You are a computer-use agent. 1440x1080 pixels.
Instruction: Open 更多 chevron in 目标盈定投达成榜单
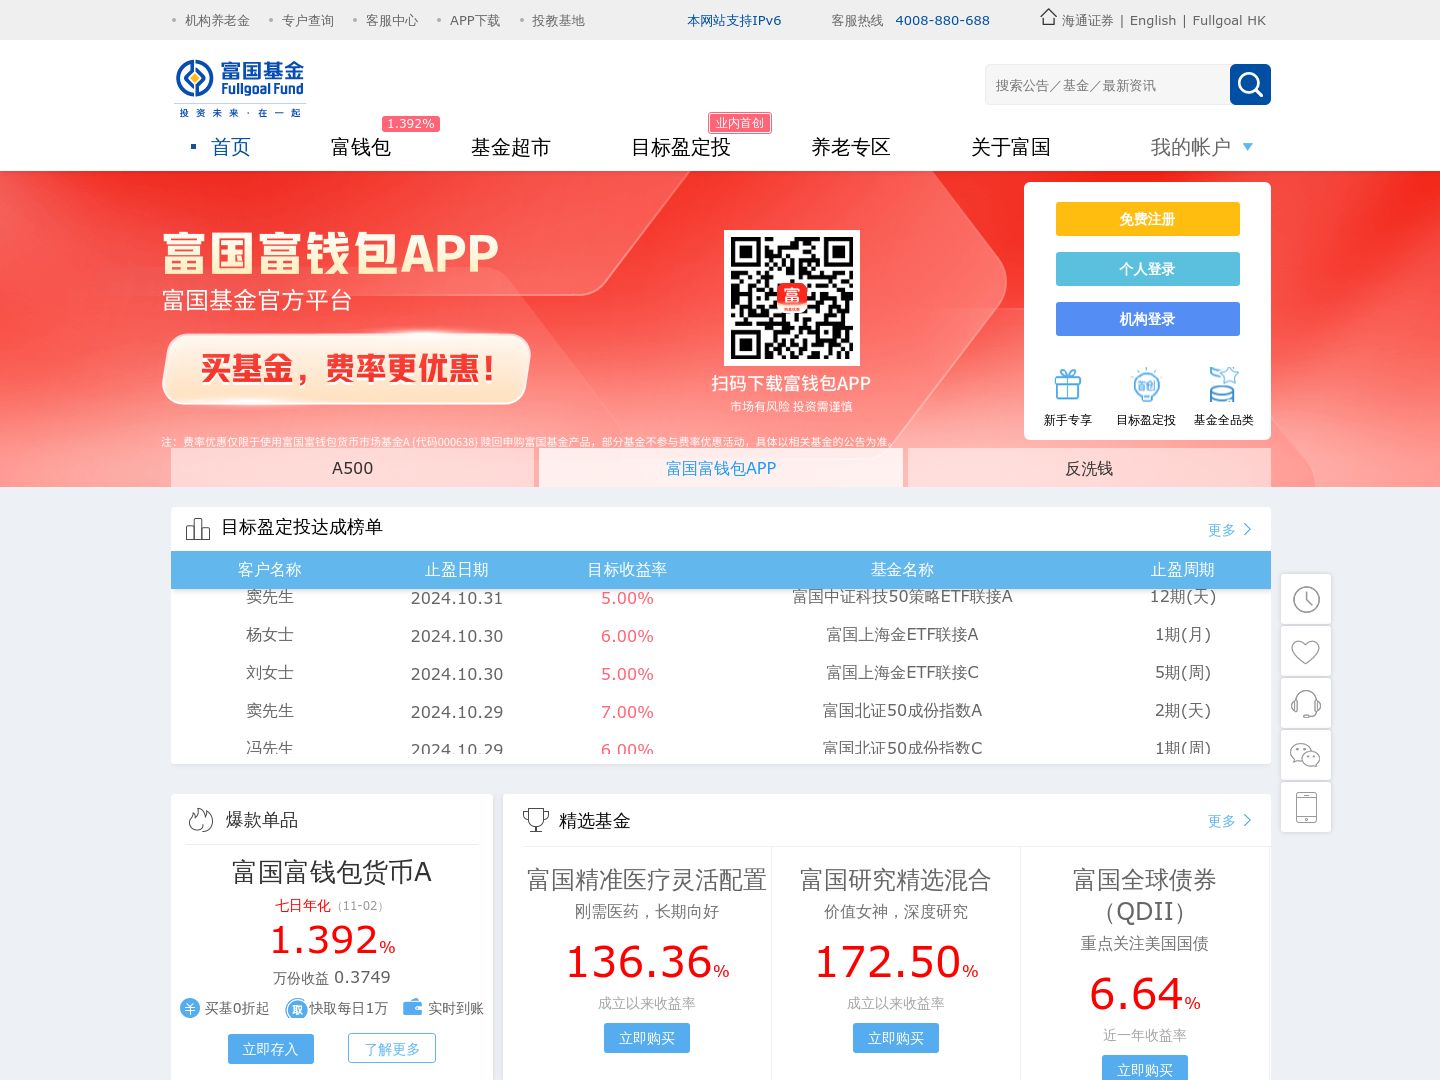click(1247, 529)
